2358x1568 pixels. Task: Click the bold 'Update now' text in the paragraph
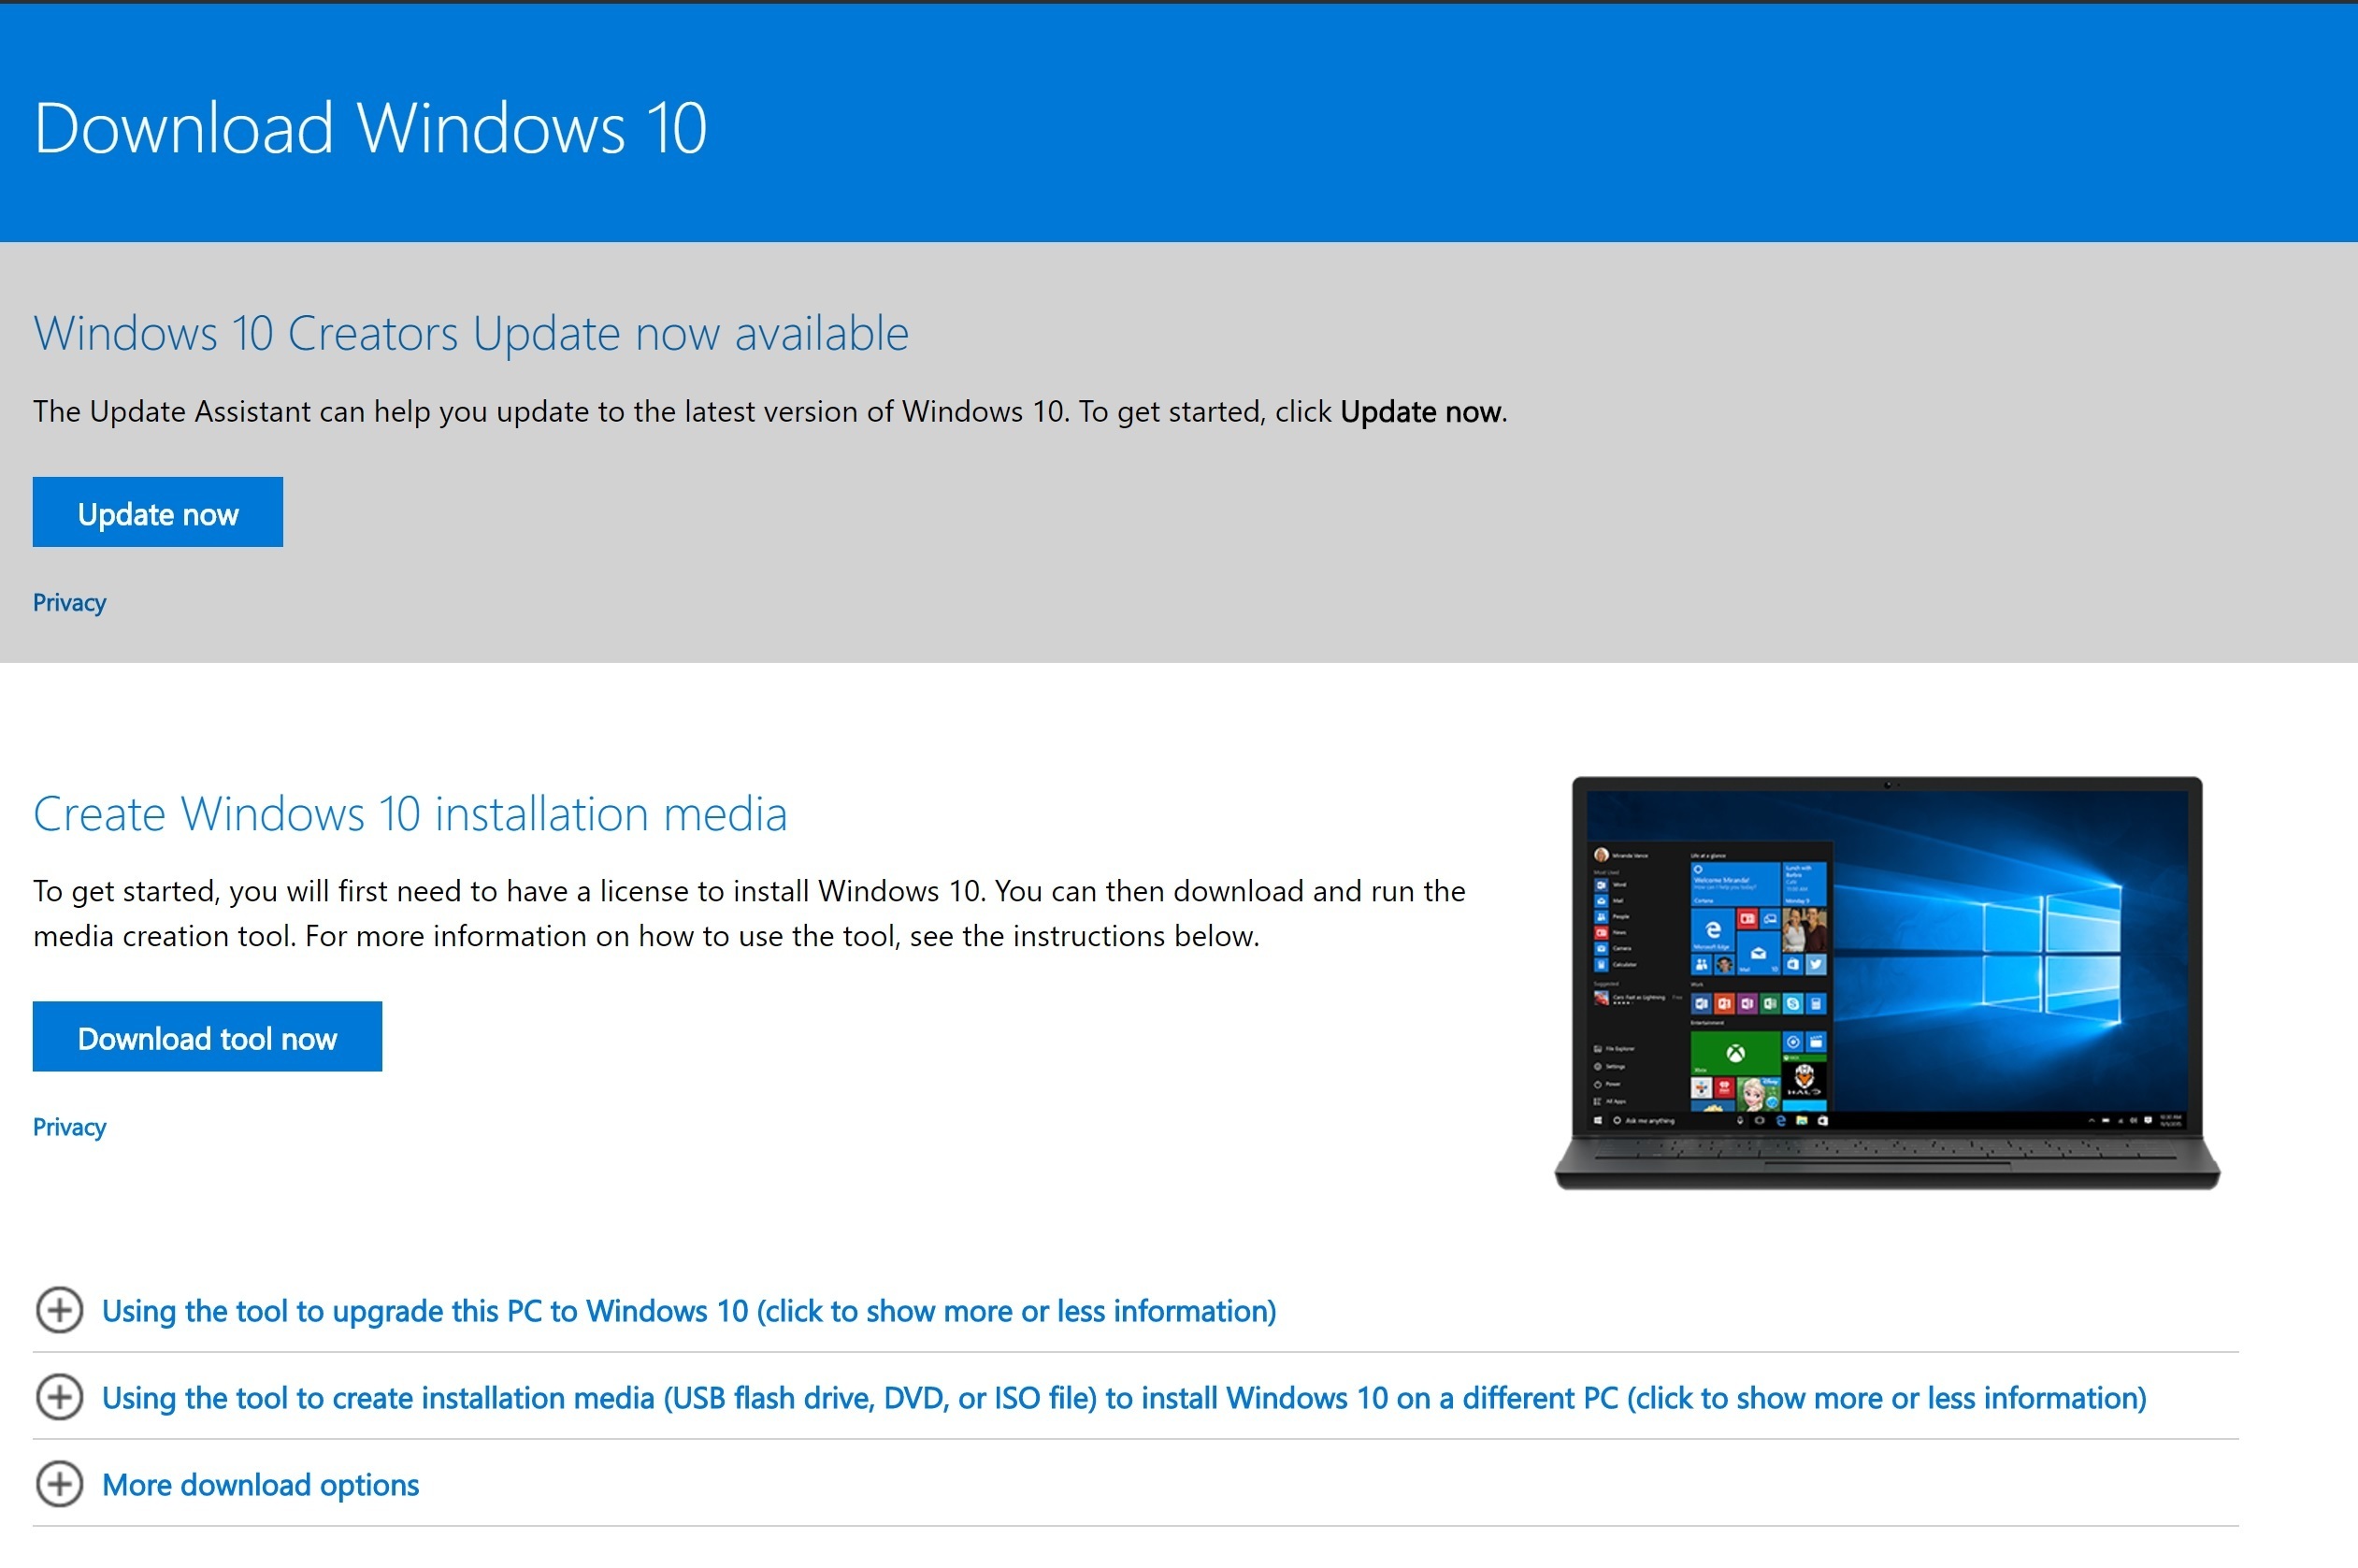[x=1421, y=412]
